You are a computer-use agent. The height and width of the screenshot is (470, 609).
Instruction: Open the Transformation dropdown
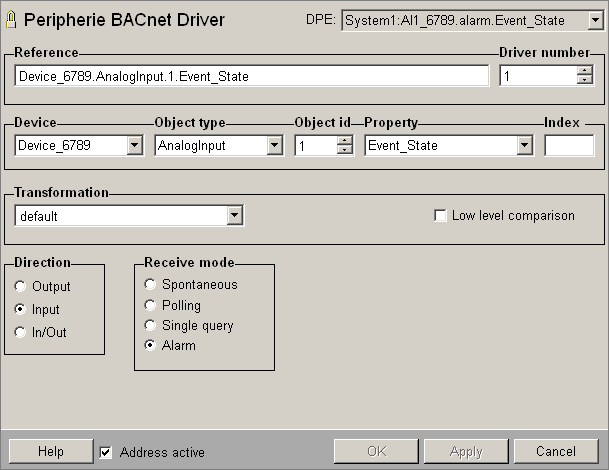click(x=235, y=215)
